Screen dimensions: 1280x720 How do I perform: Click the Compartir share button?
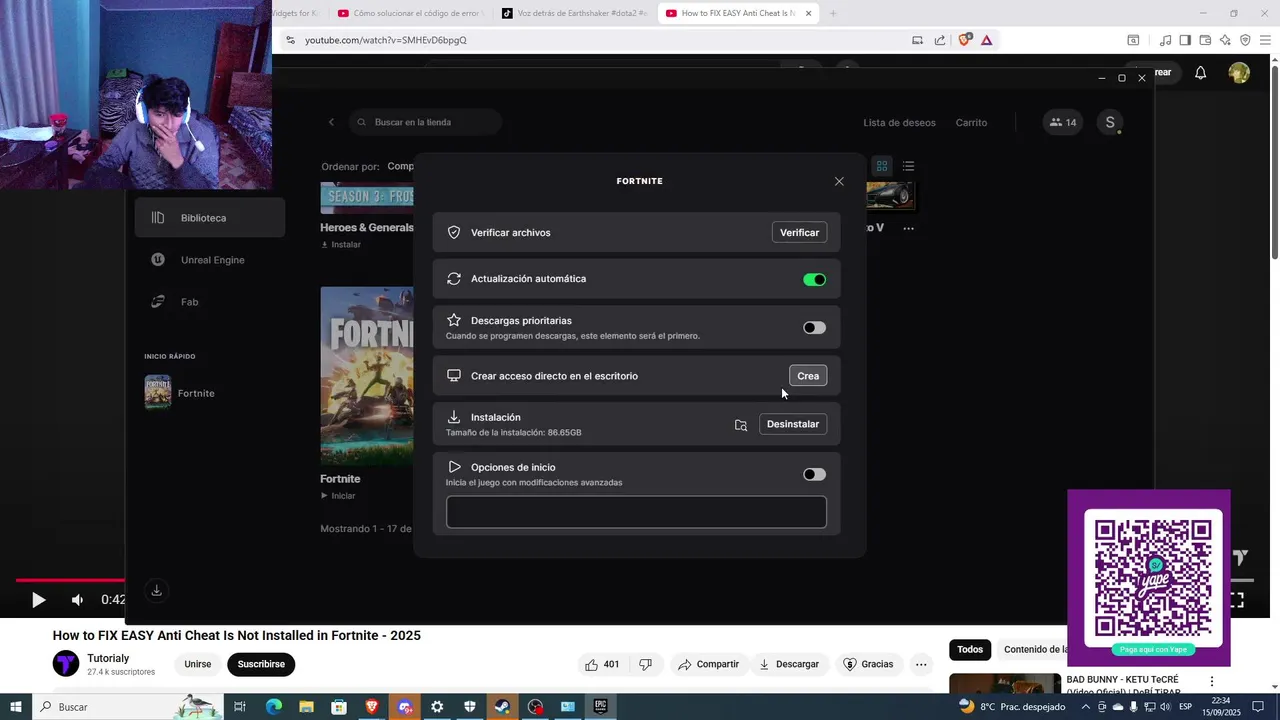pyautogui.click(x=708, y=664)
